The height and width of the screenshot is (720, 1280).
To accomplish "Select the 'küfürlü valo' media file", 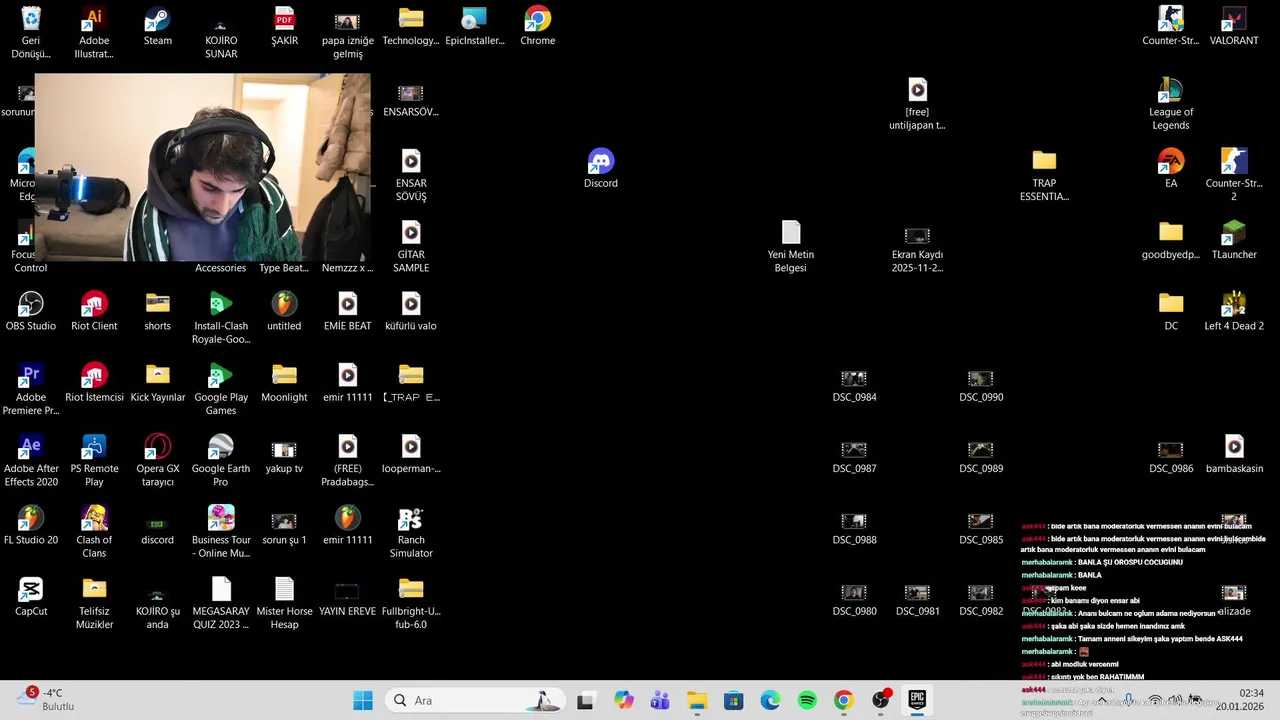I will [x=411, y=312].
